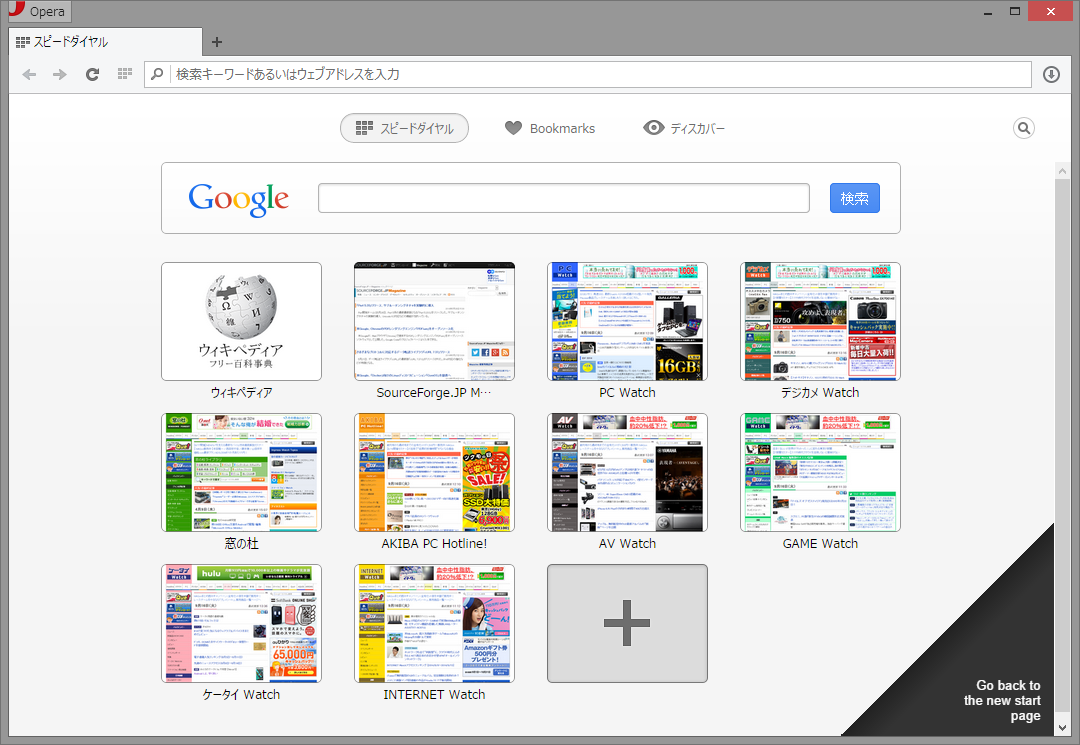
Task: Minimize the Opera window
Action: click(x=988, y=12)
